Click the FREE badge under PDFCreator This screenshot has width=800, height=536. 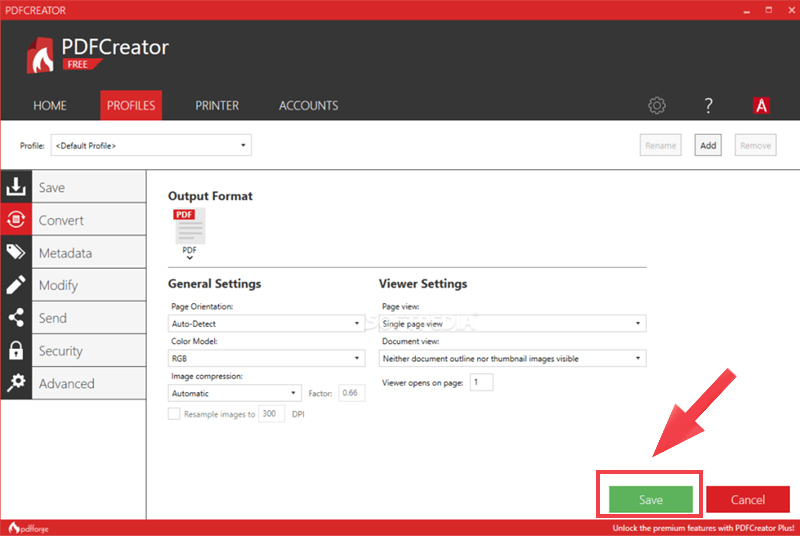[x=82, y=64]
